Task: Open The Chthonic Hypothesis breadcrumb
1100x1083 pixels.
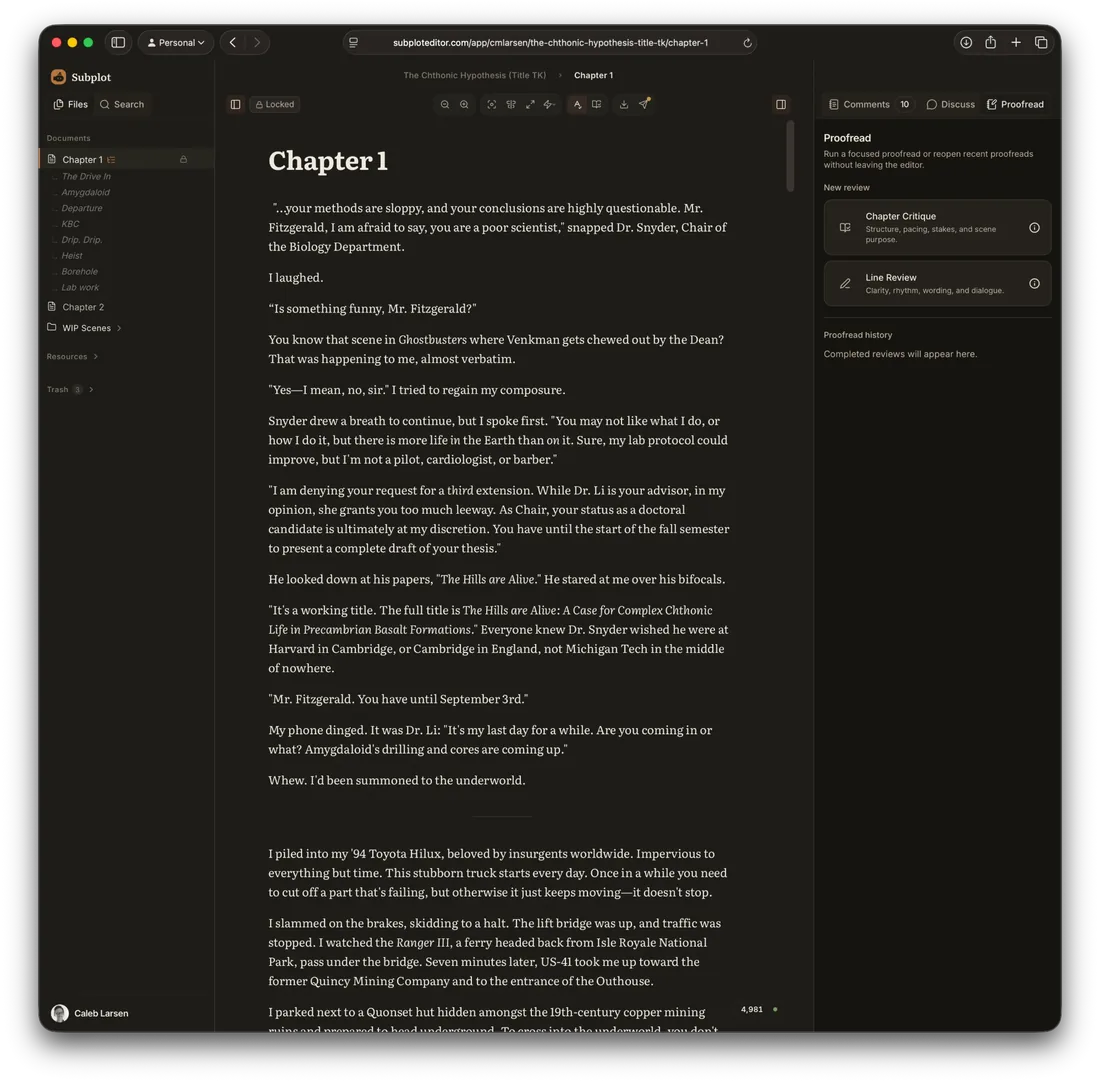Action: (x=474, y=75)
